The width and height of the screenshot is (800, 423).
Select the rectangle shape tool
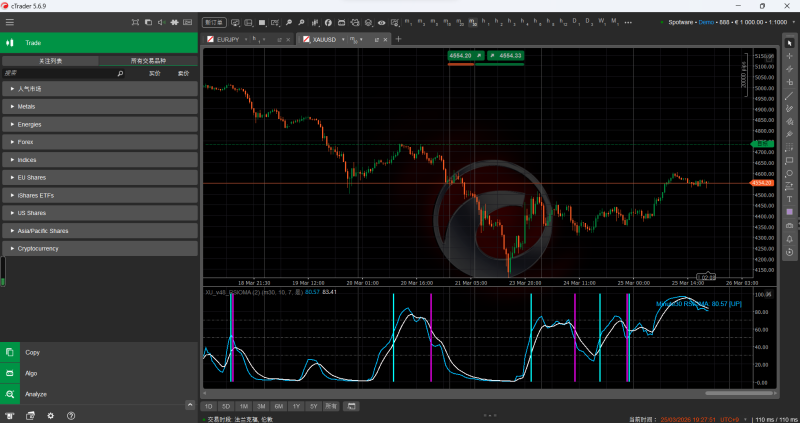(790, 161)
